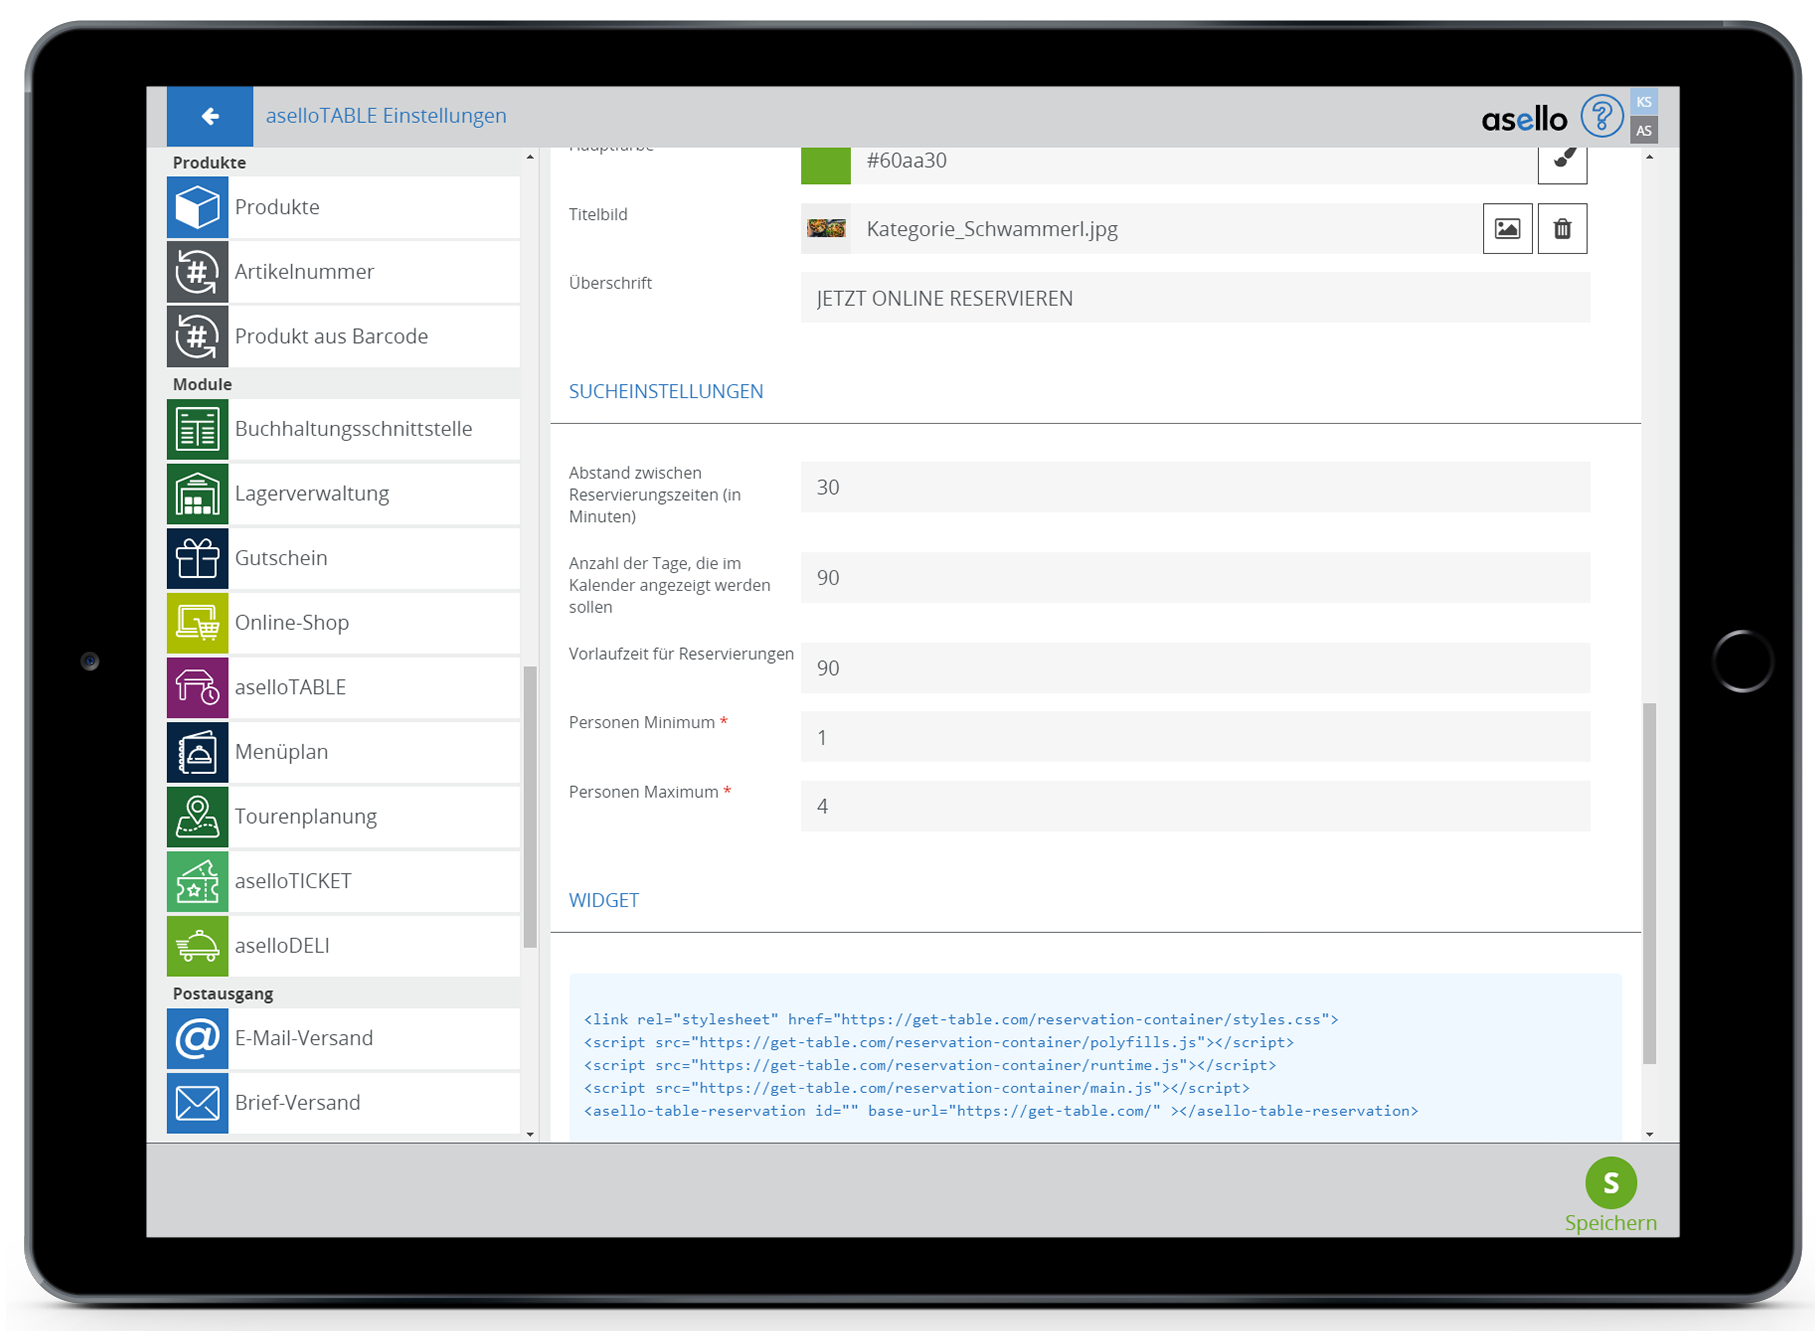Click the sidebar scroll down arrow
1815x1331 pixels.
click(530, 1134)
